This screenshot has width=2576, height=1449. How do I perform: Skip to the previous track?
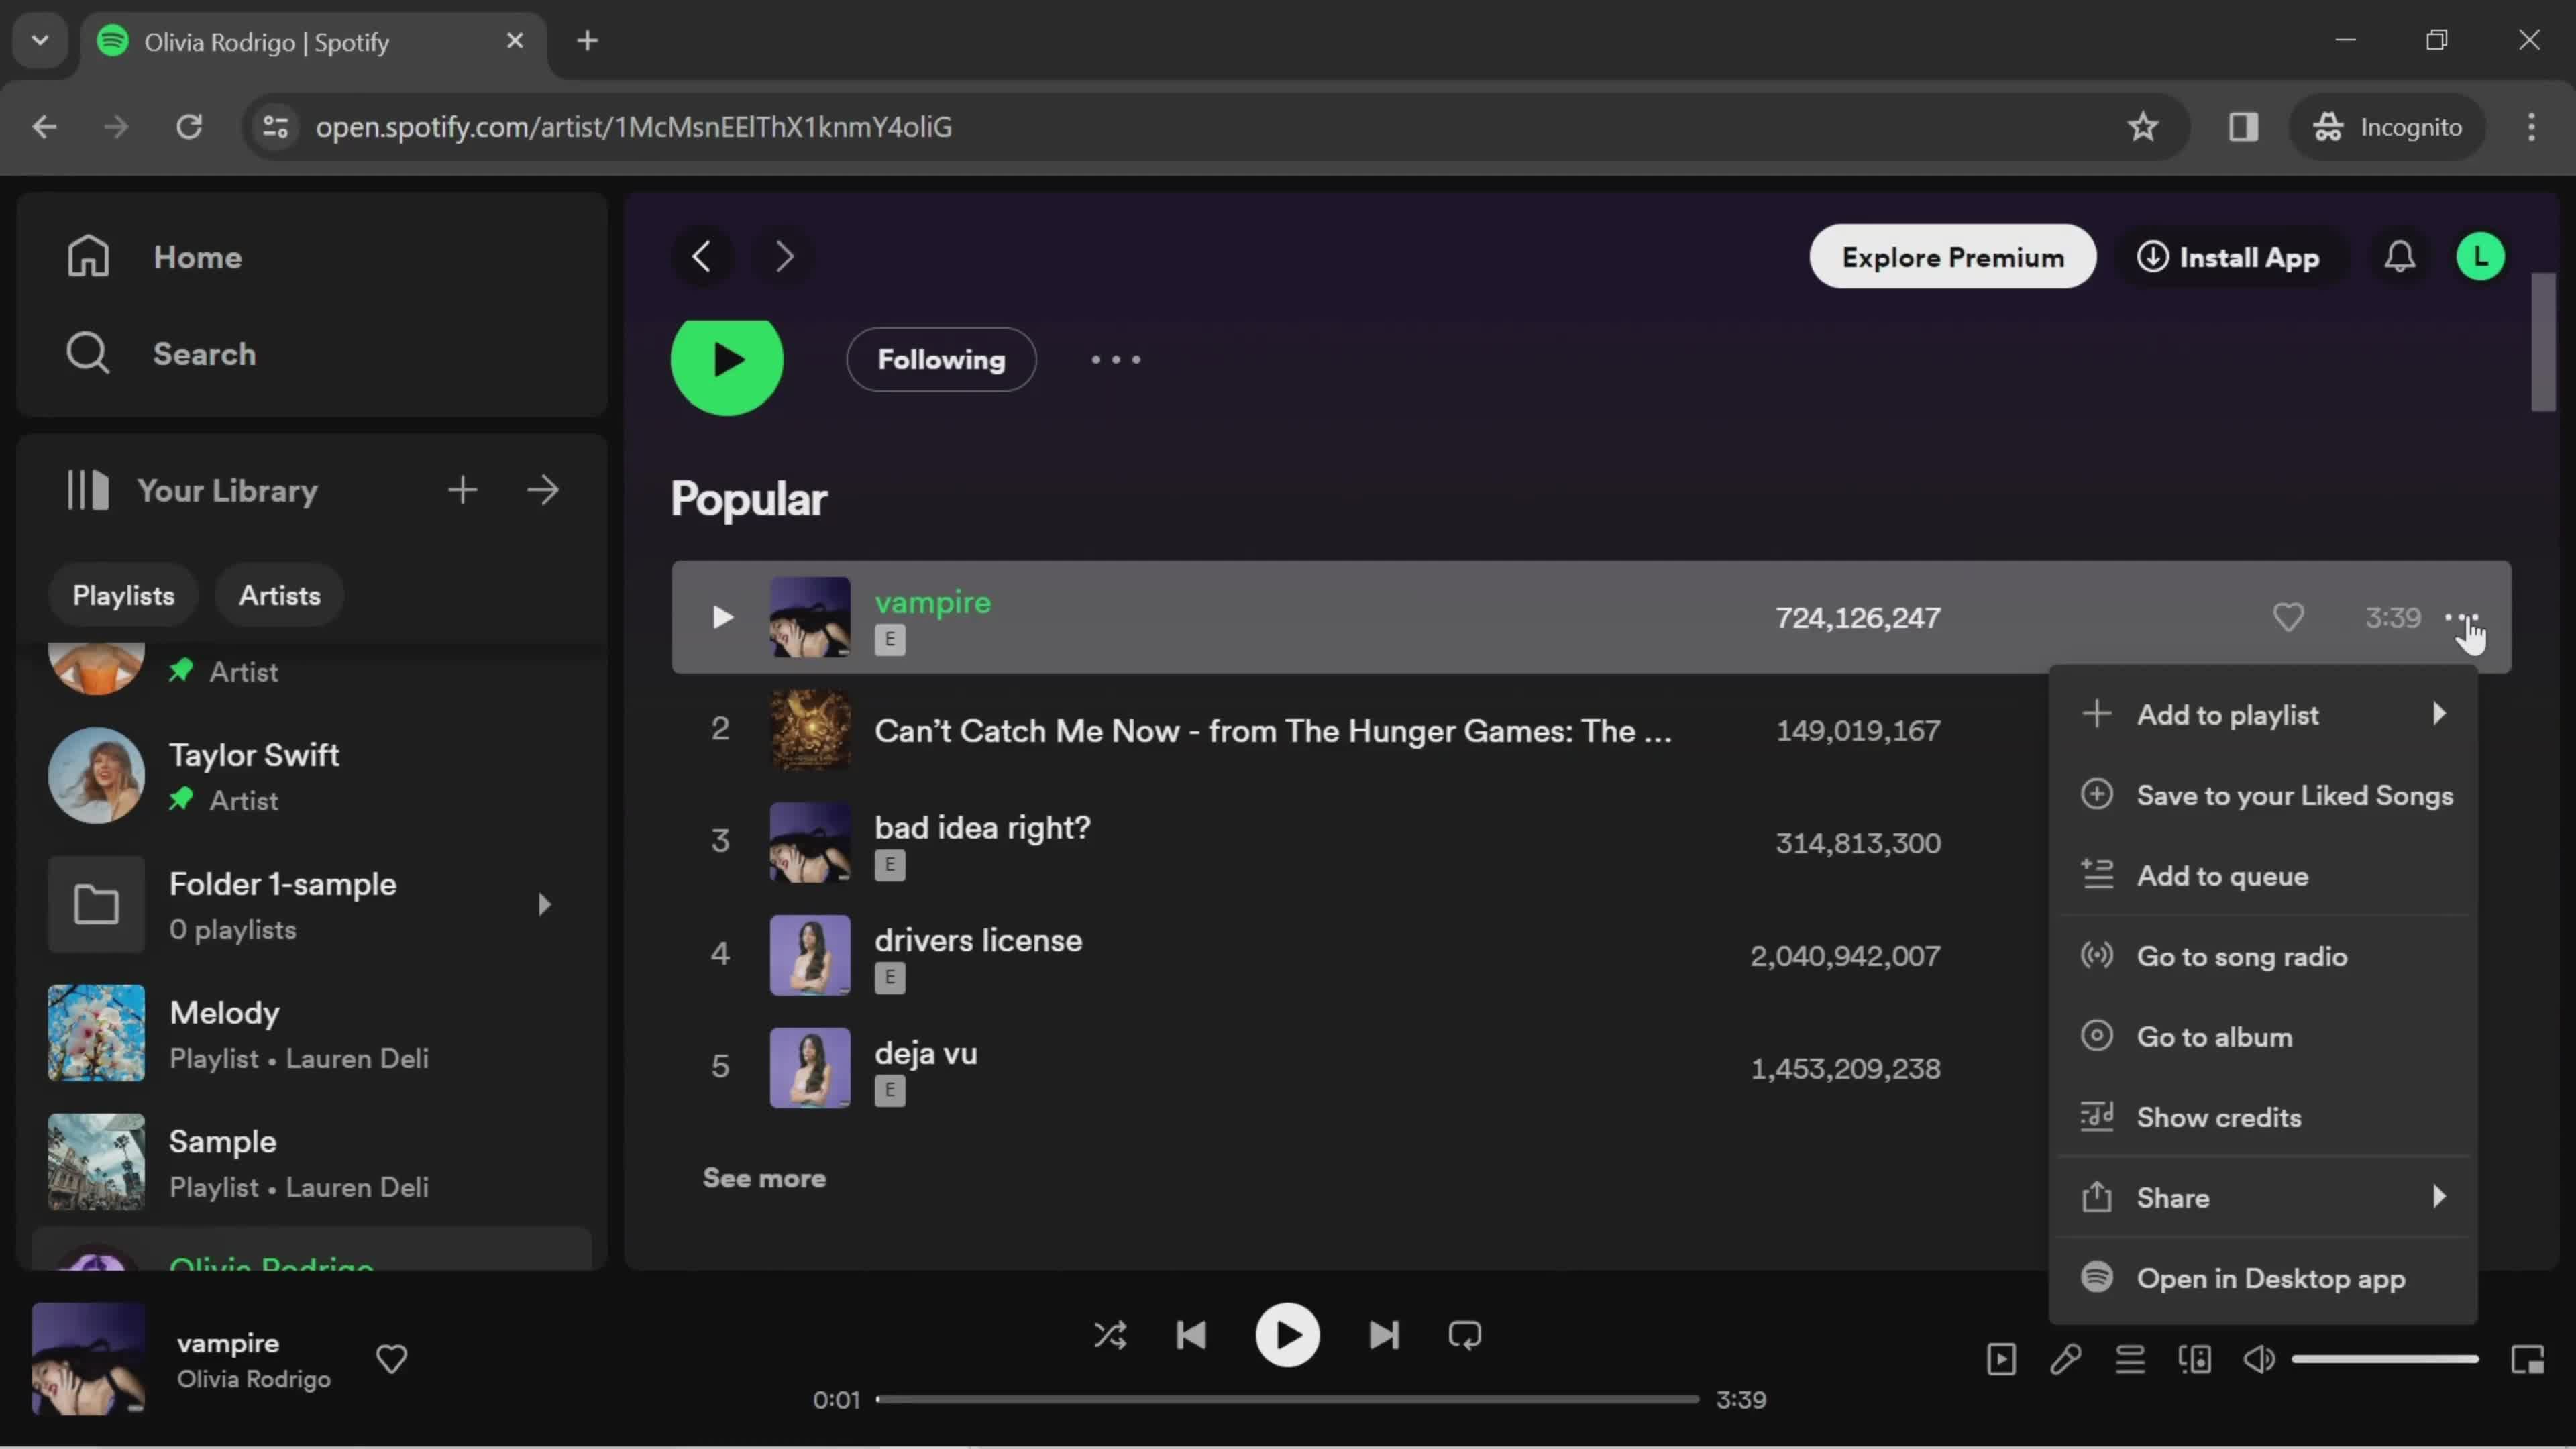[1191, 1335]
